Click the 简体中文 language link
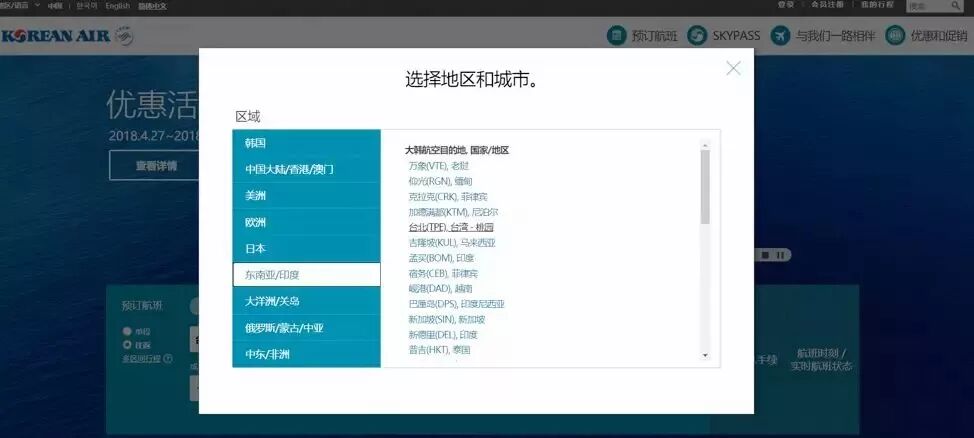974x438 pixels. click(x=152, y=6)
